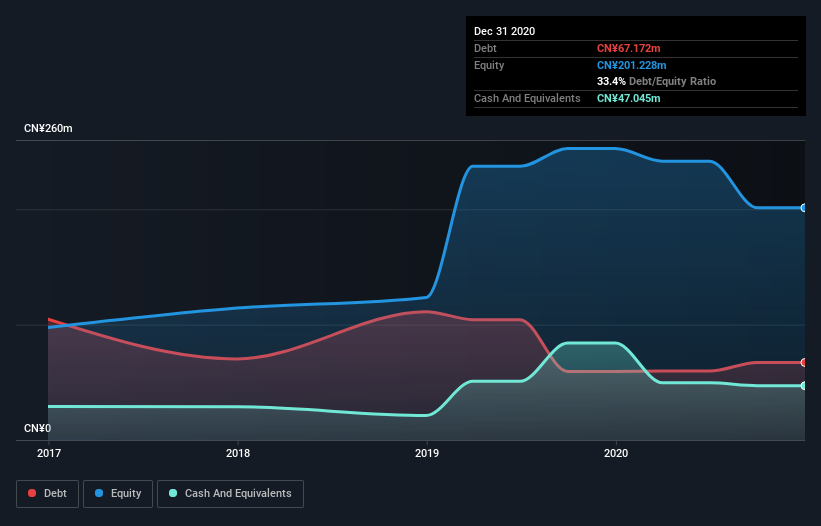This screenshot has width=821, height=526.
Task: Click the cash value CN¥47.045m
Action: 628,98
